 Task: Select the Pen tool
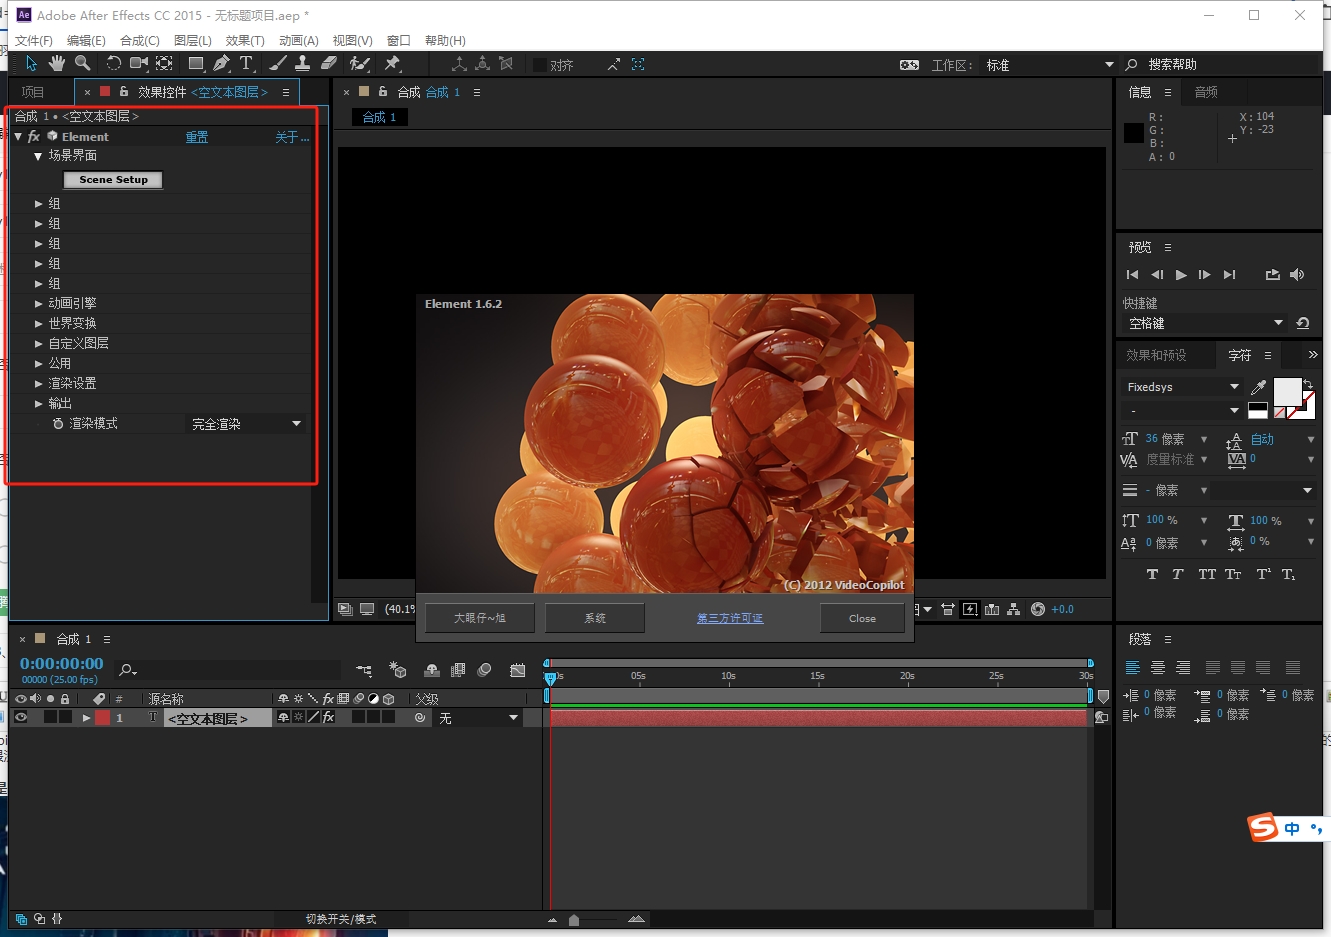click(222, 64)
